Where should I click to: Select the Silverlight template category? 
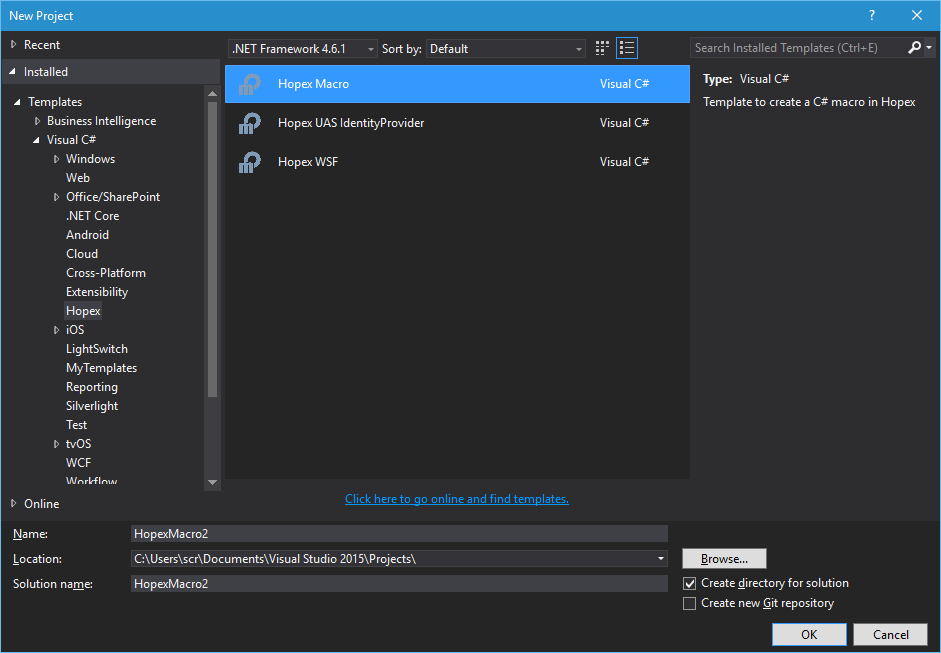pyautogui.click(x=92, y=406)
